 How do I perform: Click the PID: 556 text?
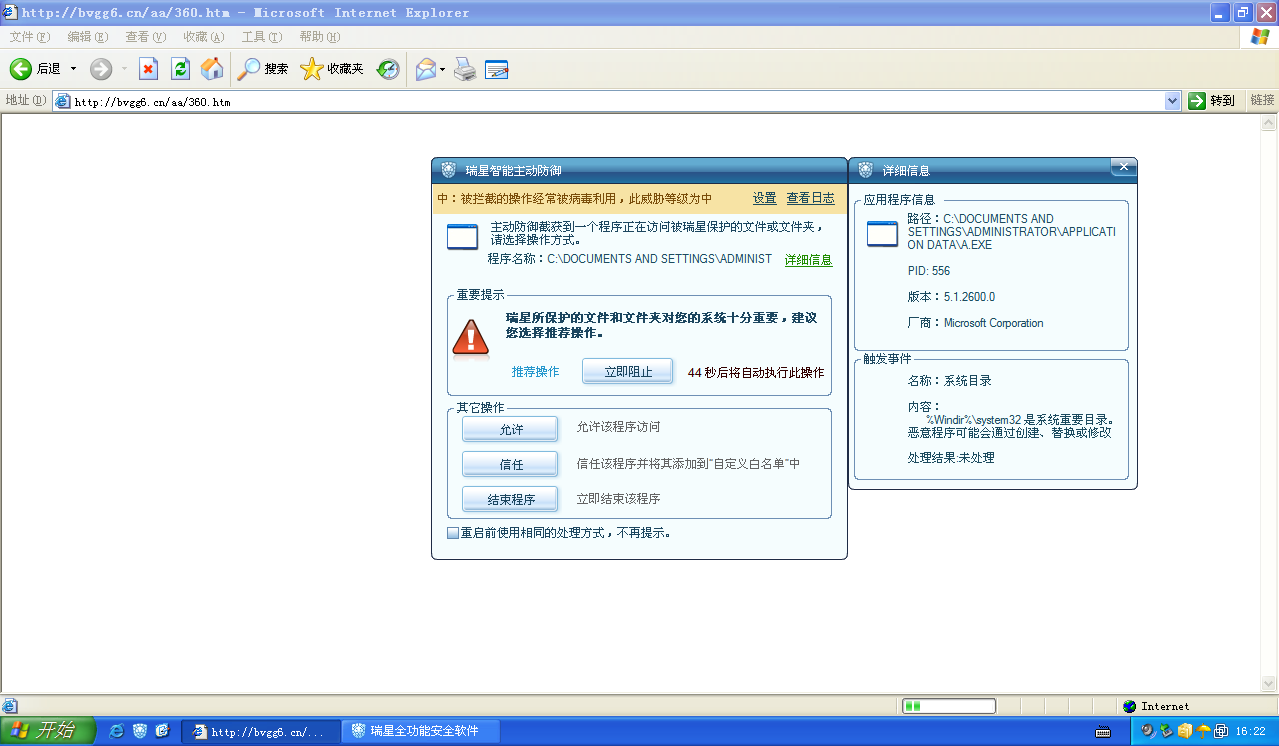pos(929,271)
